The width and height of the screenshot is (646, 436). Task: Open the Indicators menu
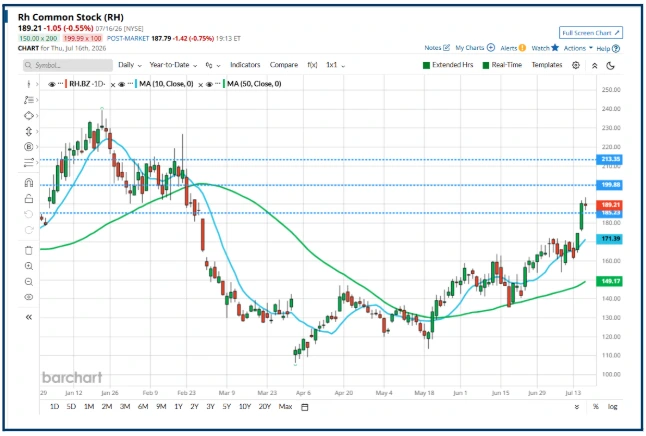pyautogui.click(x=245, y=65)
